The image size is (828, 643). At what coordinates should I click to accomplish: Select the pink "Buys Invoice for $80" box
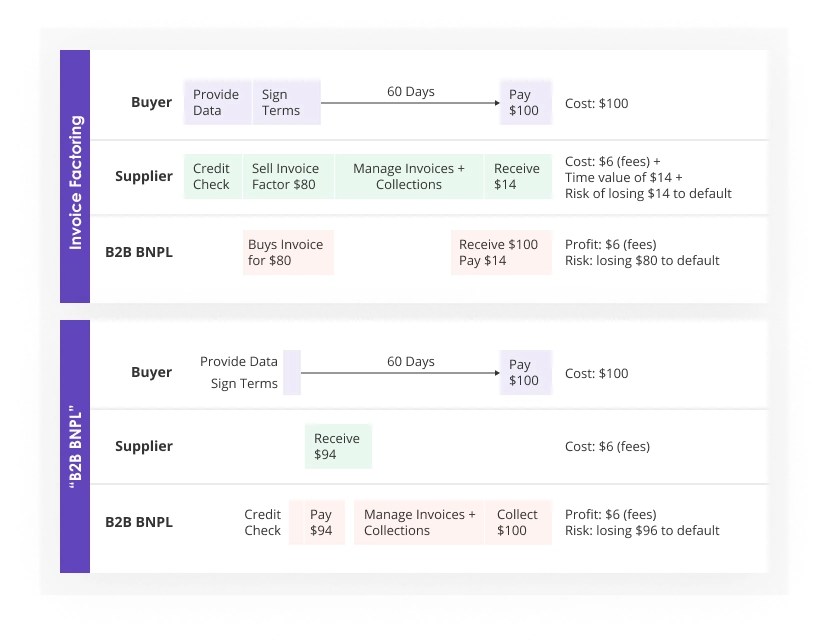point(287,252)
